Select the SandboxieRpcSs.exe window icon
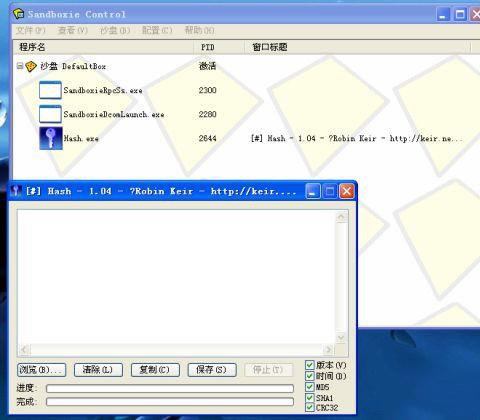This screenshot has width=480, height=420. click(50, 90)
